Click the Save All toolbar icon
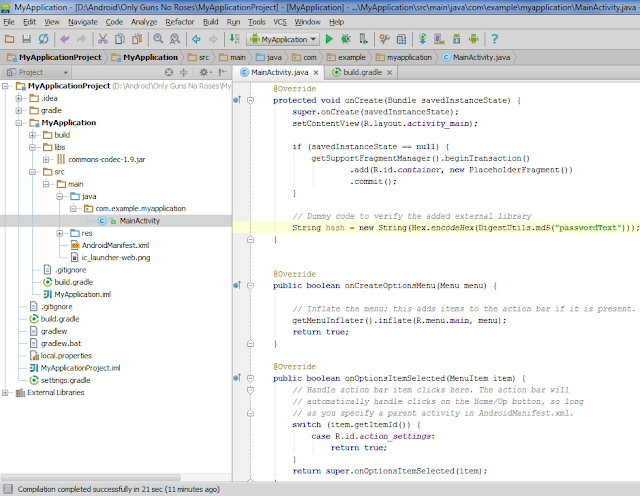Image resolution: width=640 pixels, height=496 pixels. [27, 39]
